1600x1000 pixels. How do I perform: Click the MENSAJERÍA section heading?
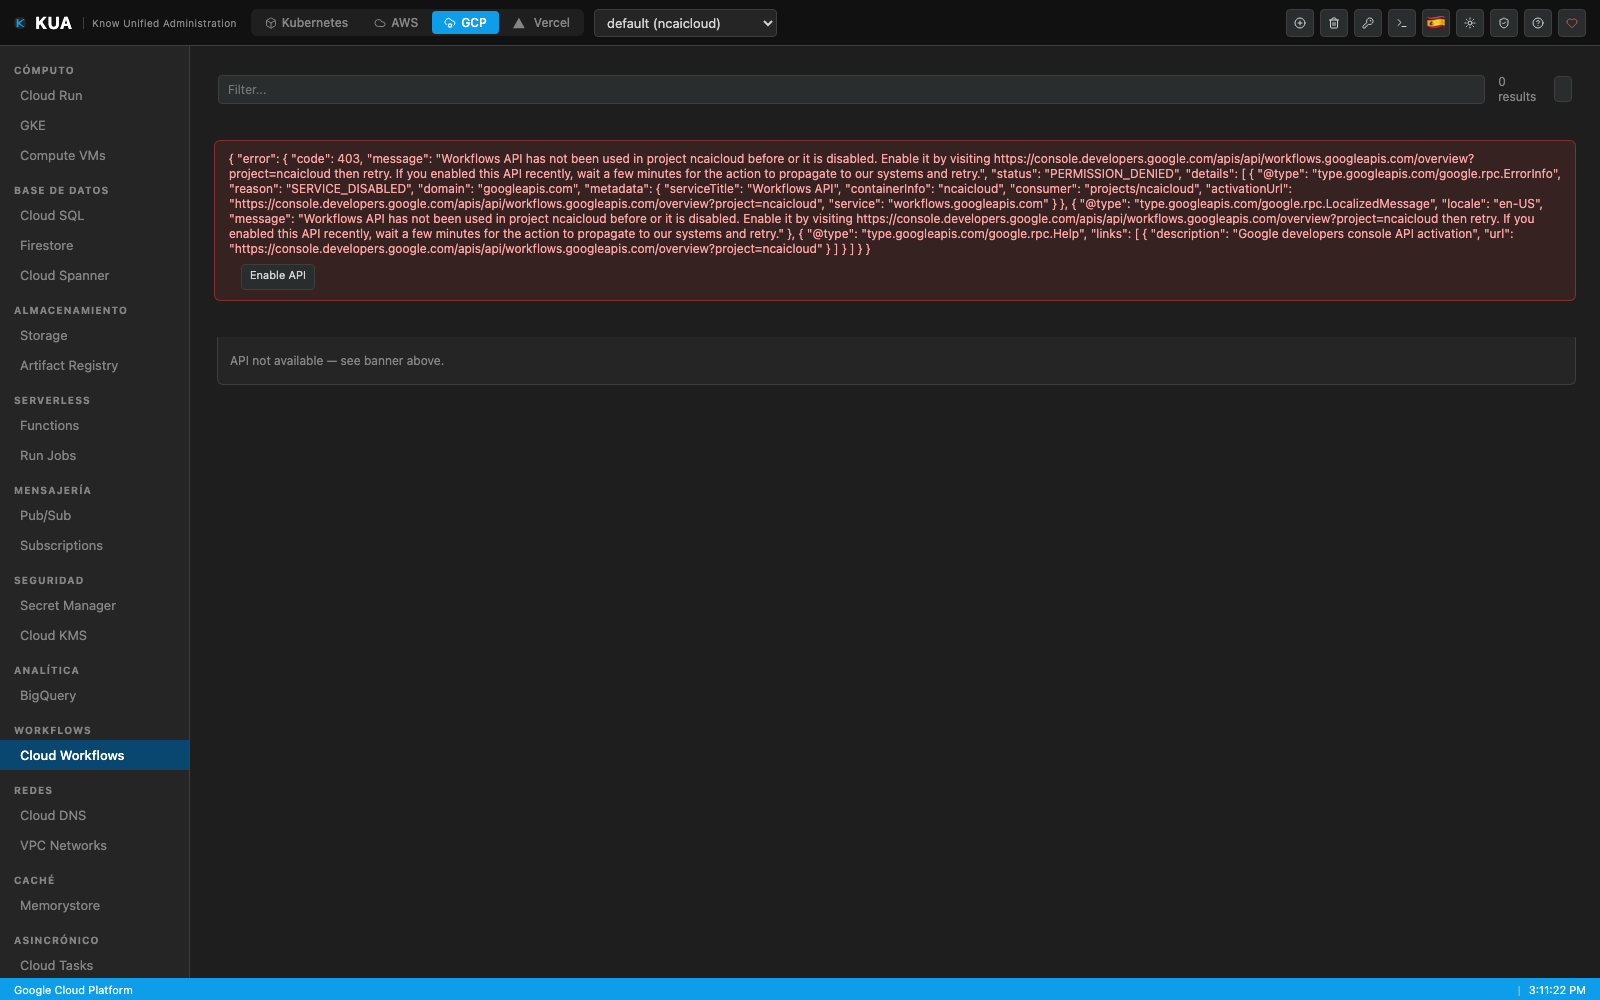point(52,491)
